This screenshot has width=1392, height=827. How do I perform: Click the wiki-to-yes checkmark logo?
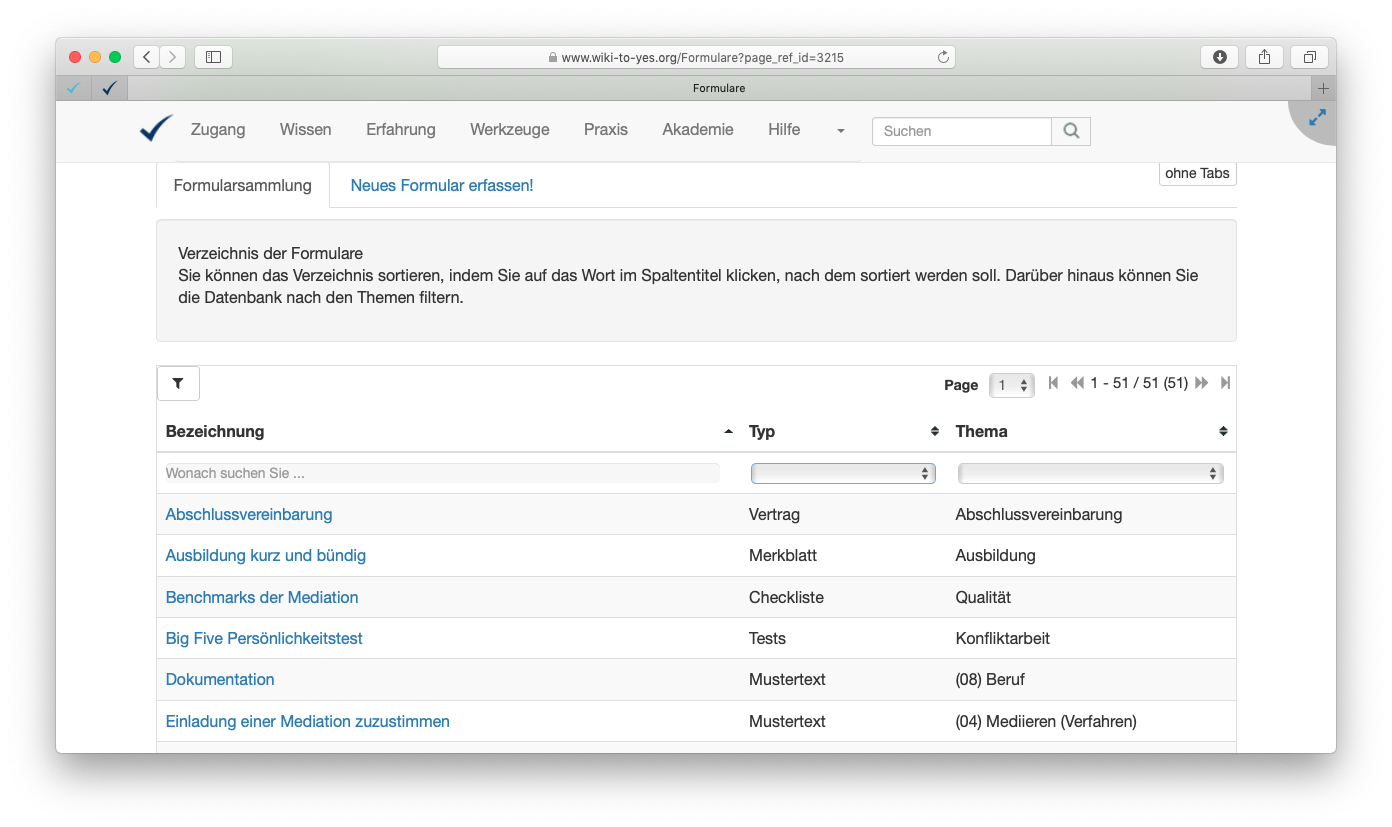pos(156,129)
